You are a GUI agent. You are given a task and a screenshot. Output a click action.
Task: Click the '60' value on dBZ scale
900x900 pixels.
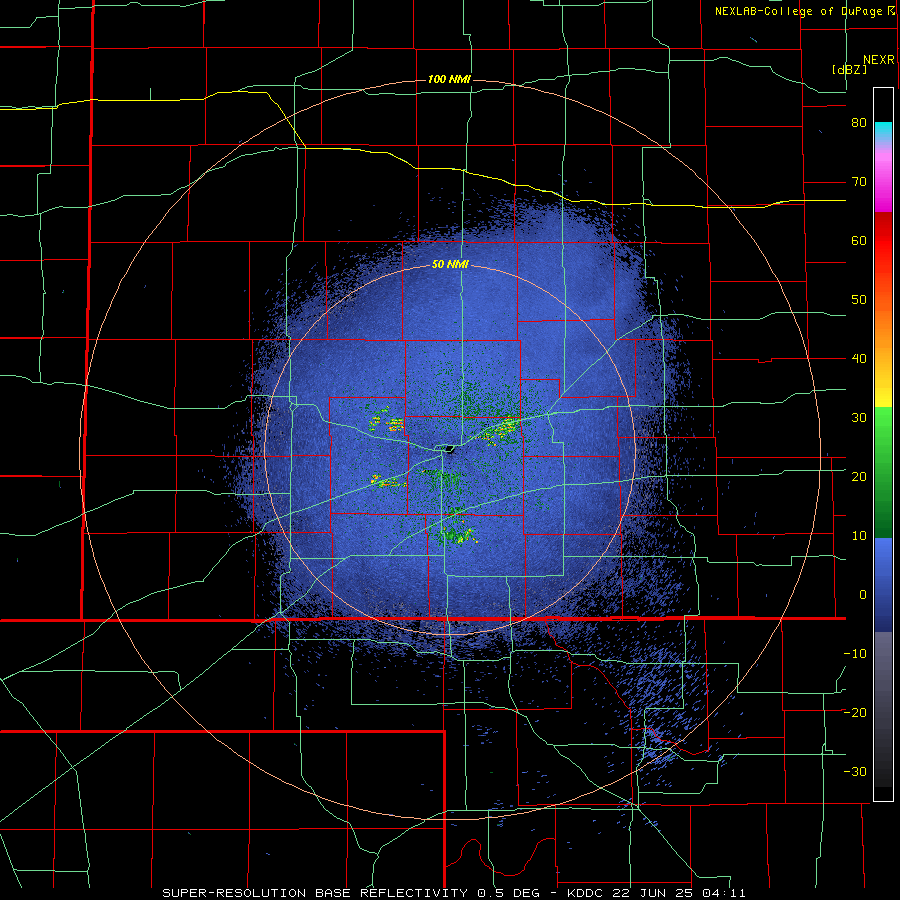[x=859, y=240]
